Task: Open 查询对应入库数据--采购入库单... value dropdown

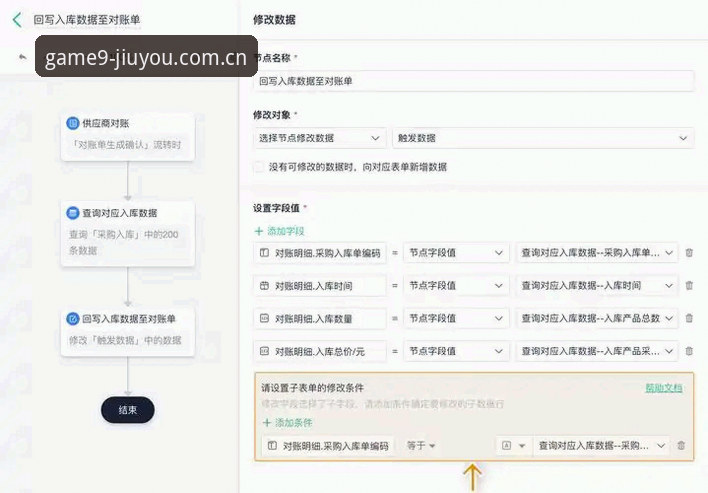Action: coord(597,253)
